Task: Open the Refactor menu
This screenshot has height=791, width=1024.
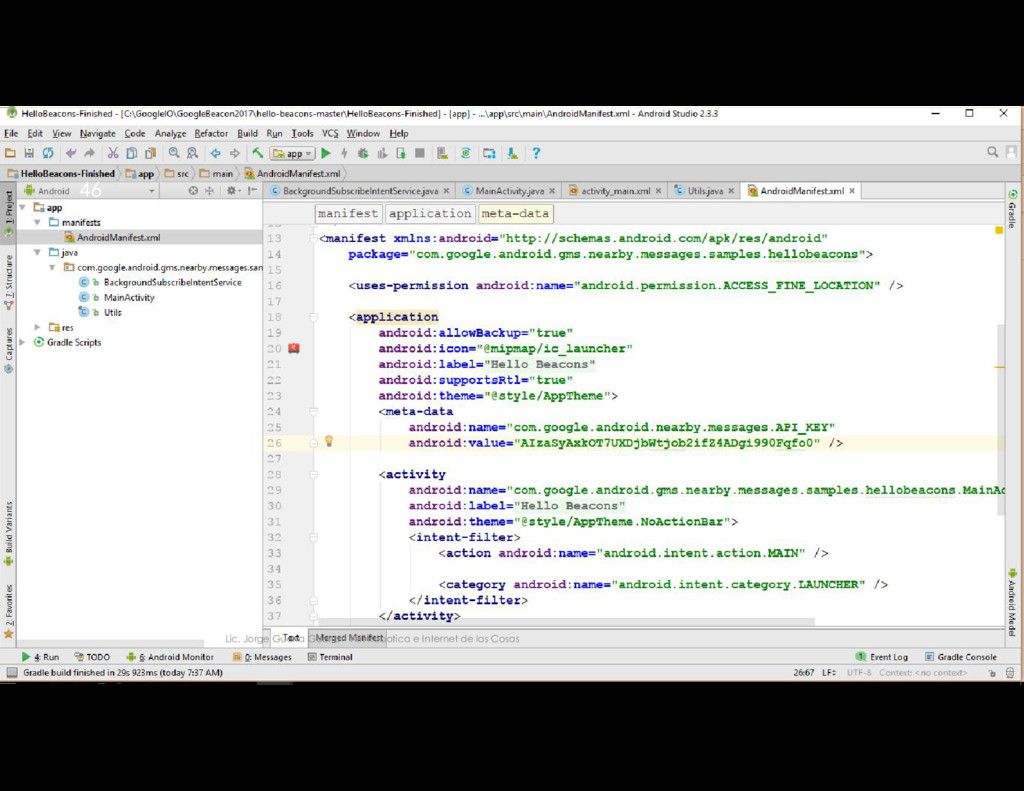Action: click(210, 133)
